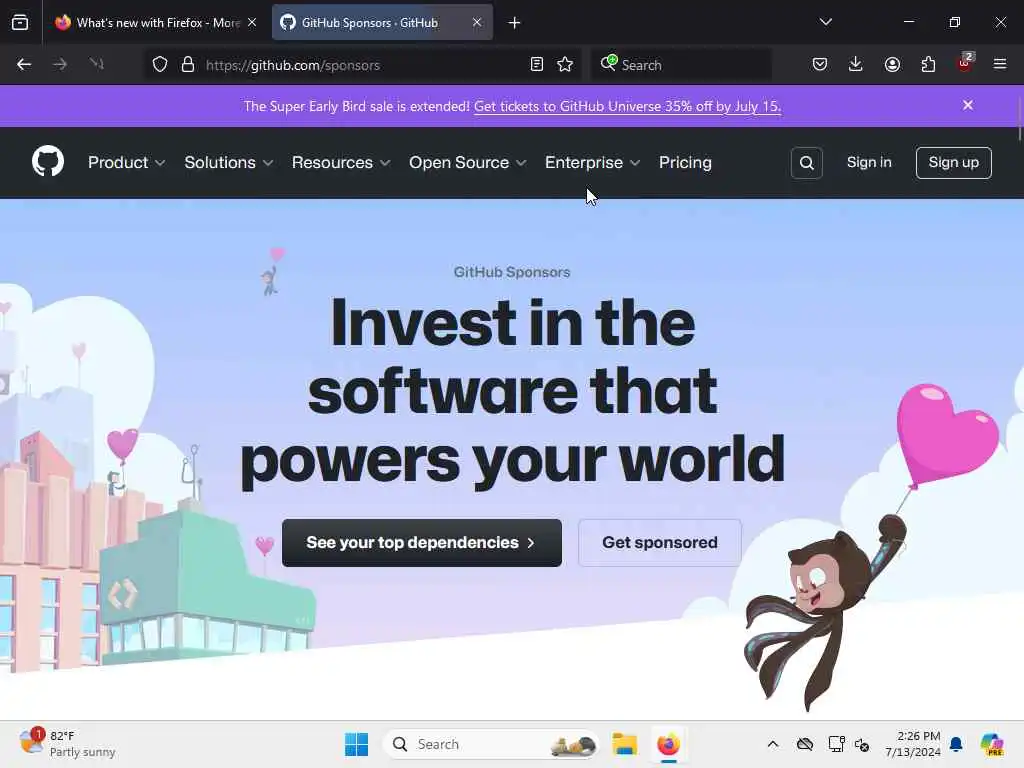
Task: Open the GitHub site search icon
Action: click(x=807, y=163)
